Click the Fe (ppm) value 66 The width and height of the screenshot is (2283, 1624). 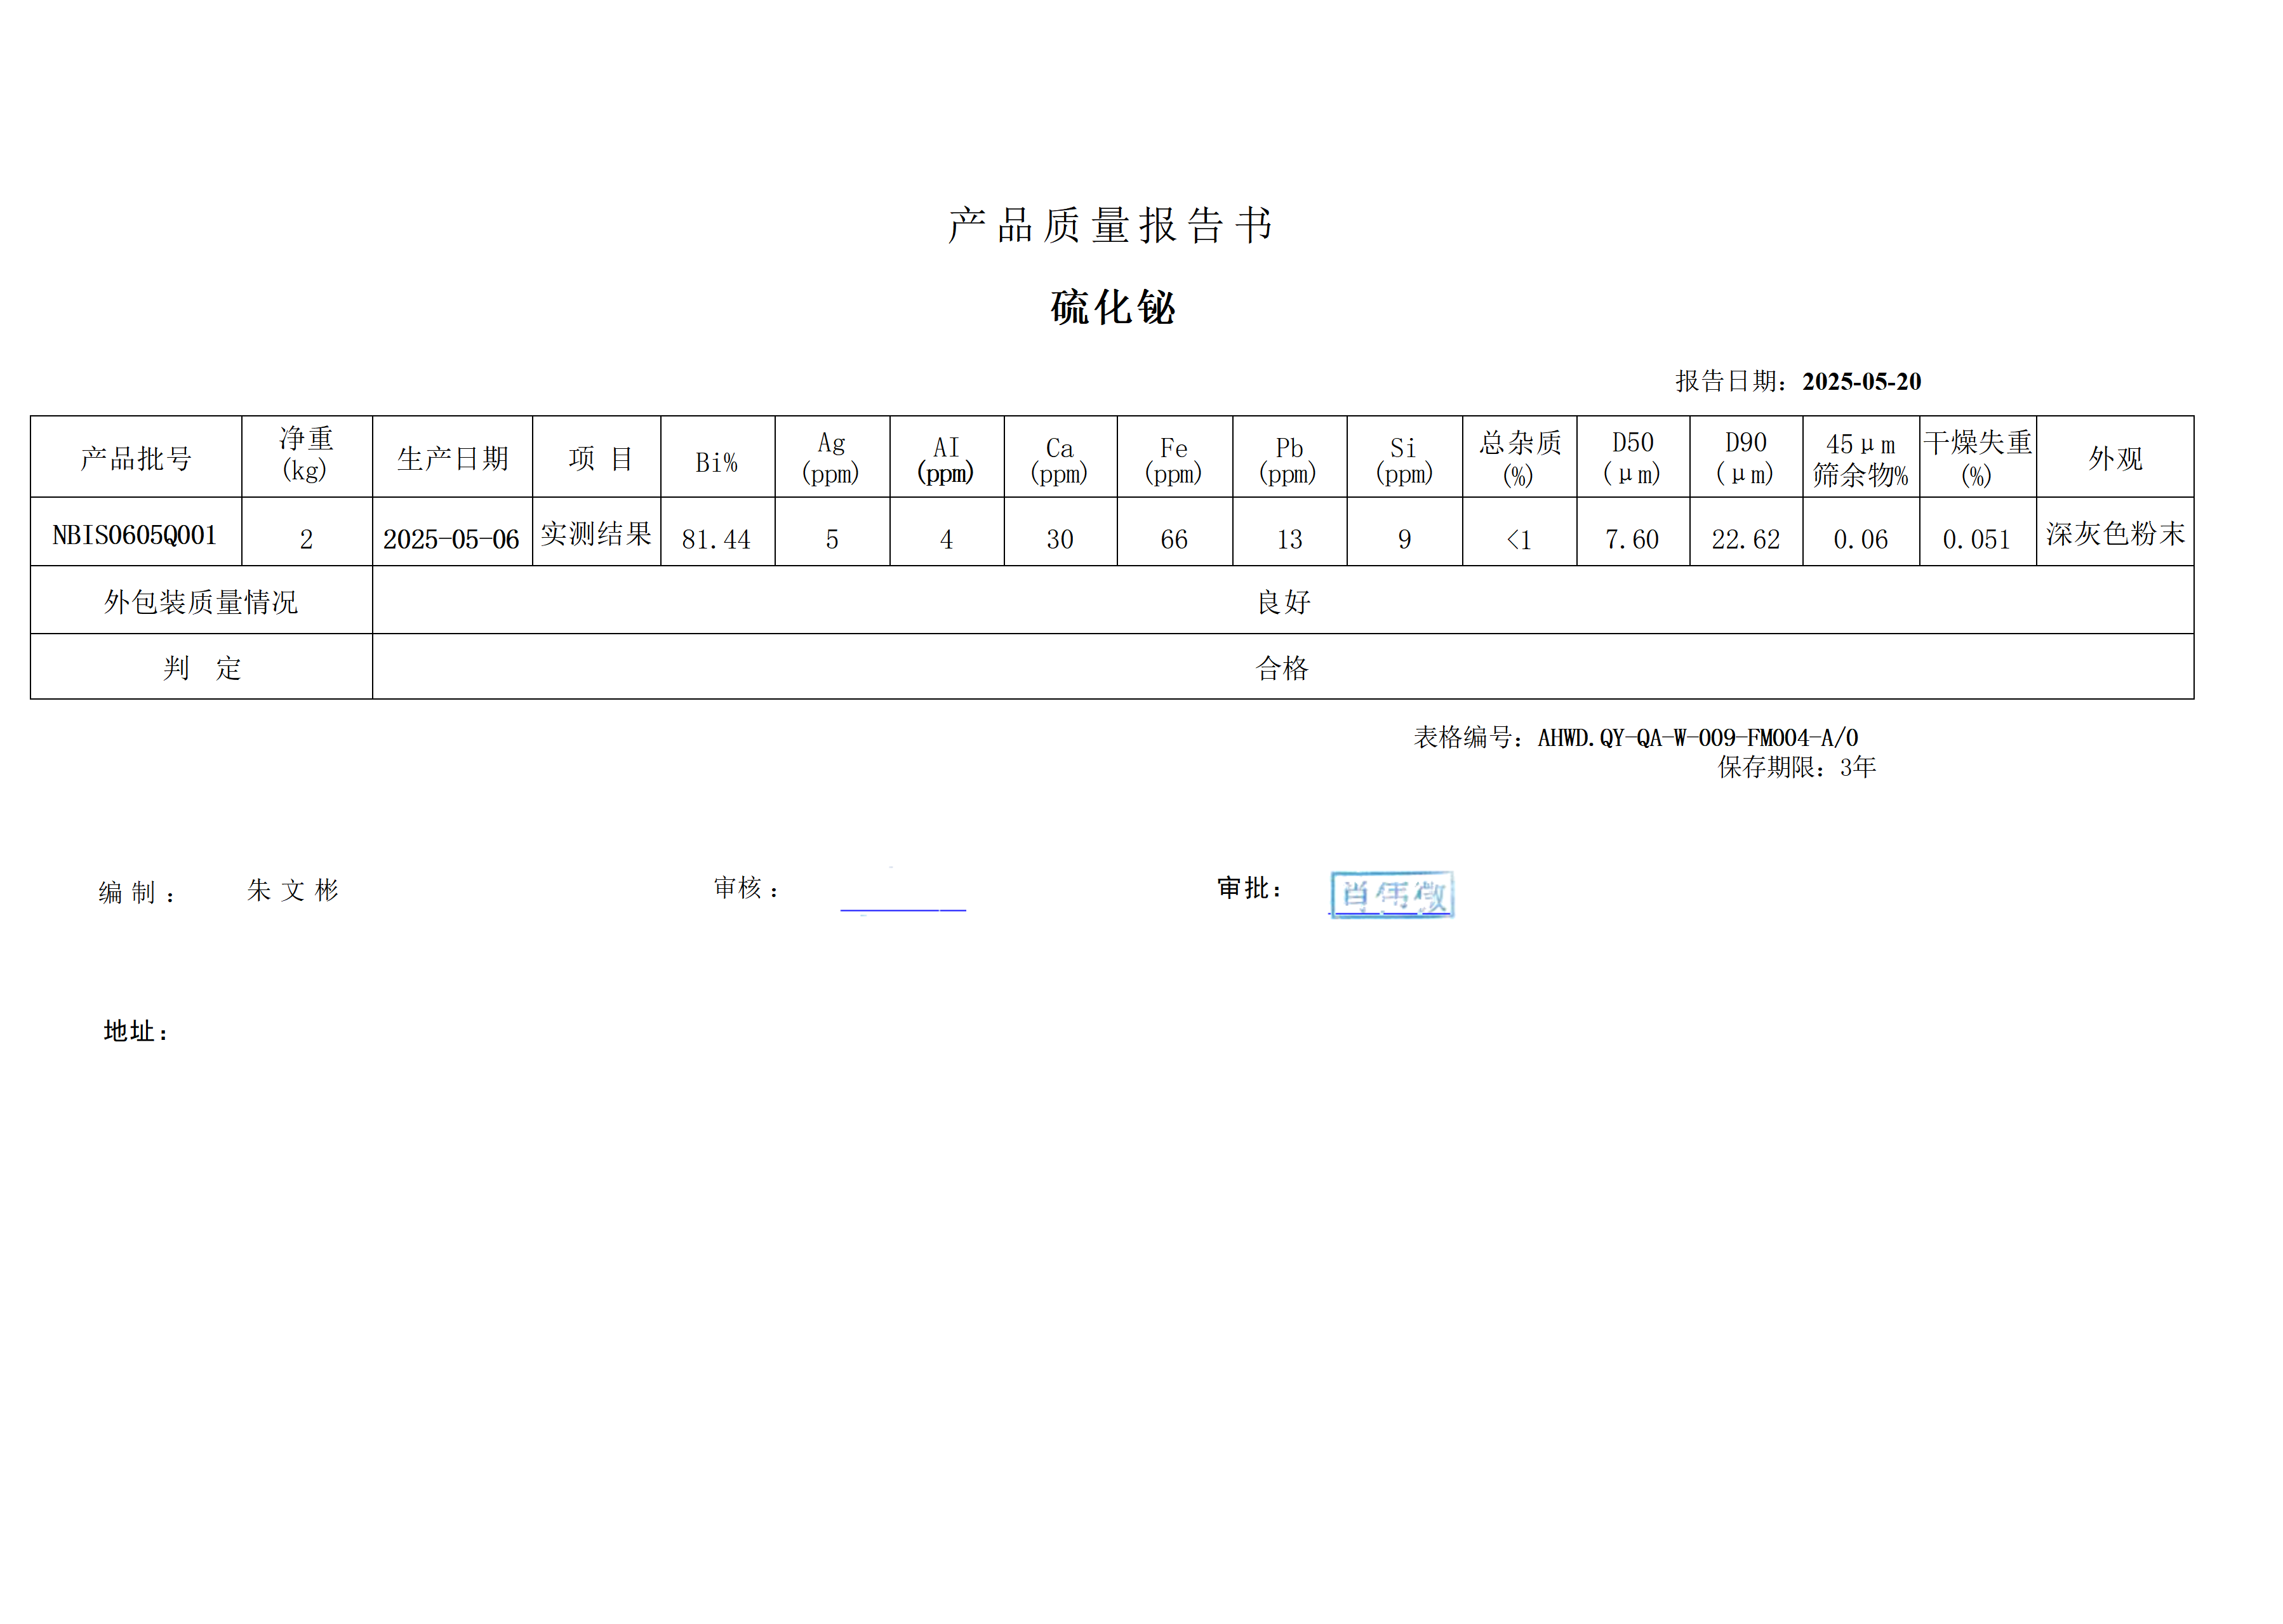tap(1174, 539)
